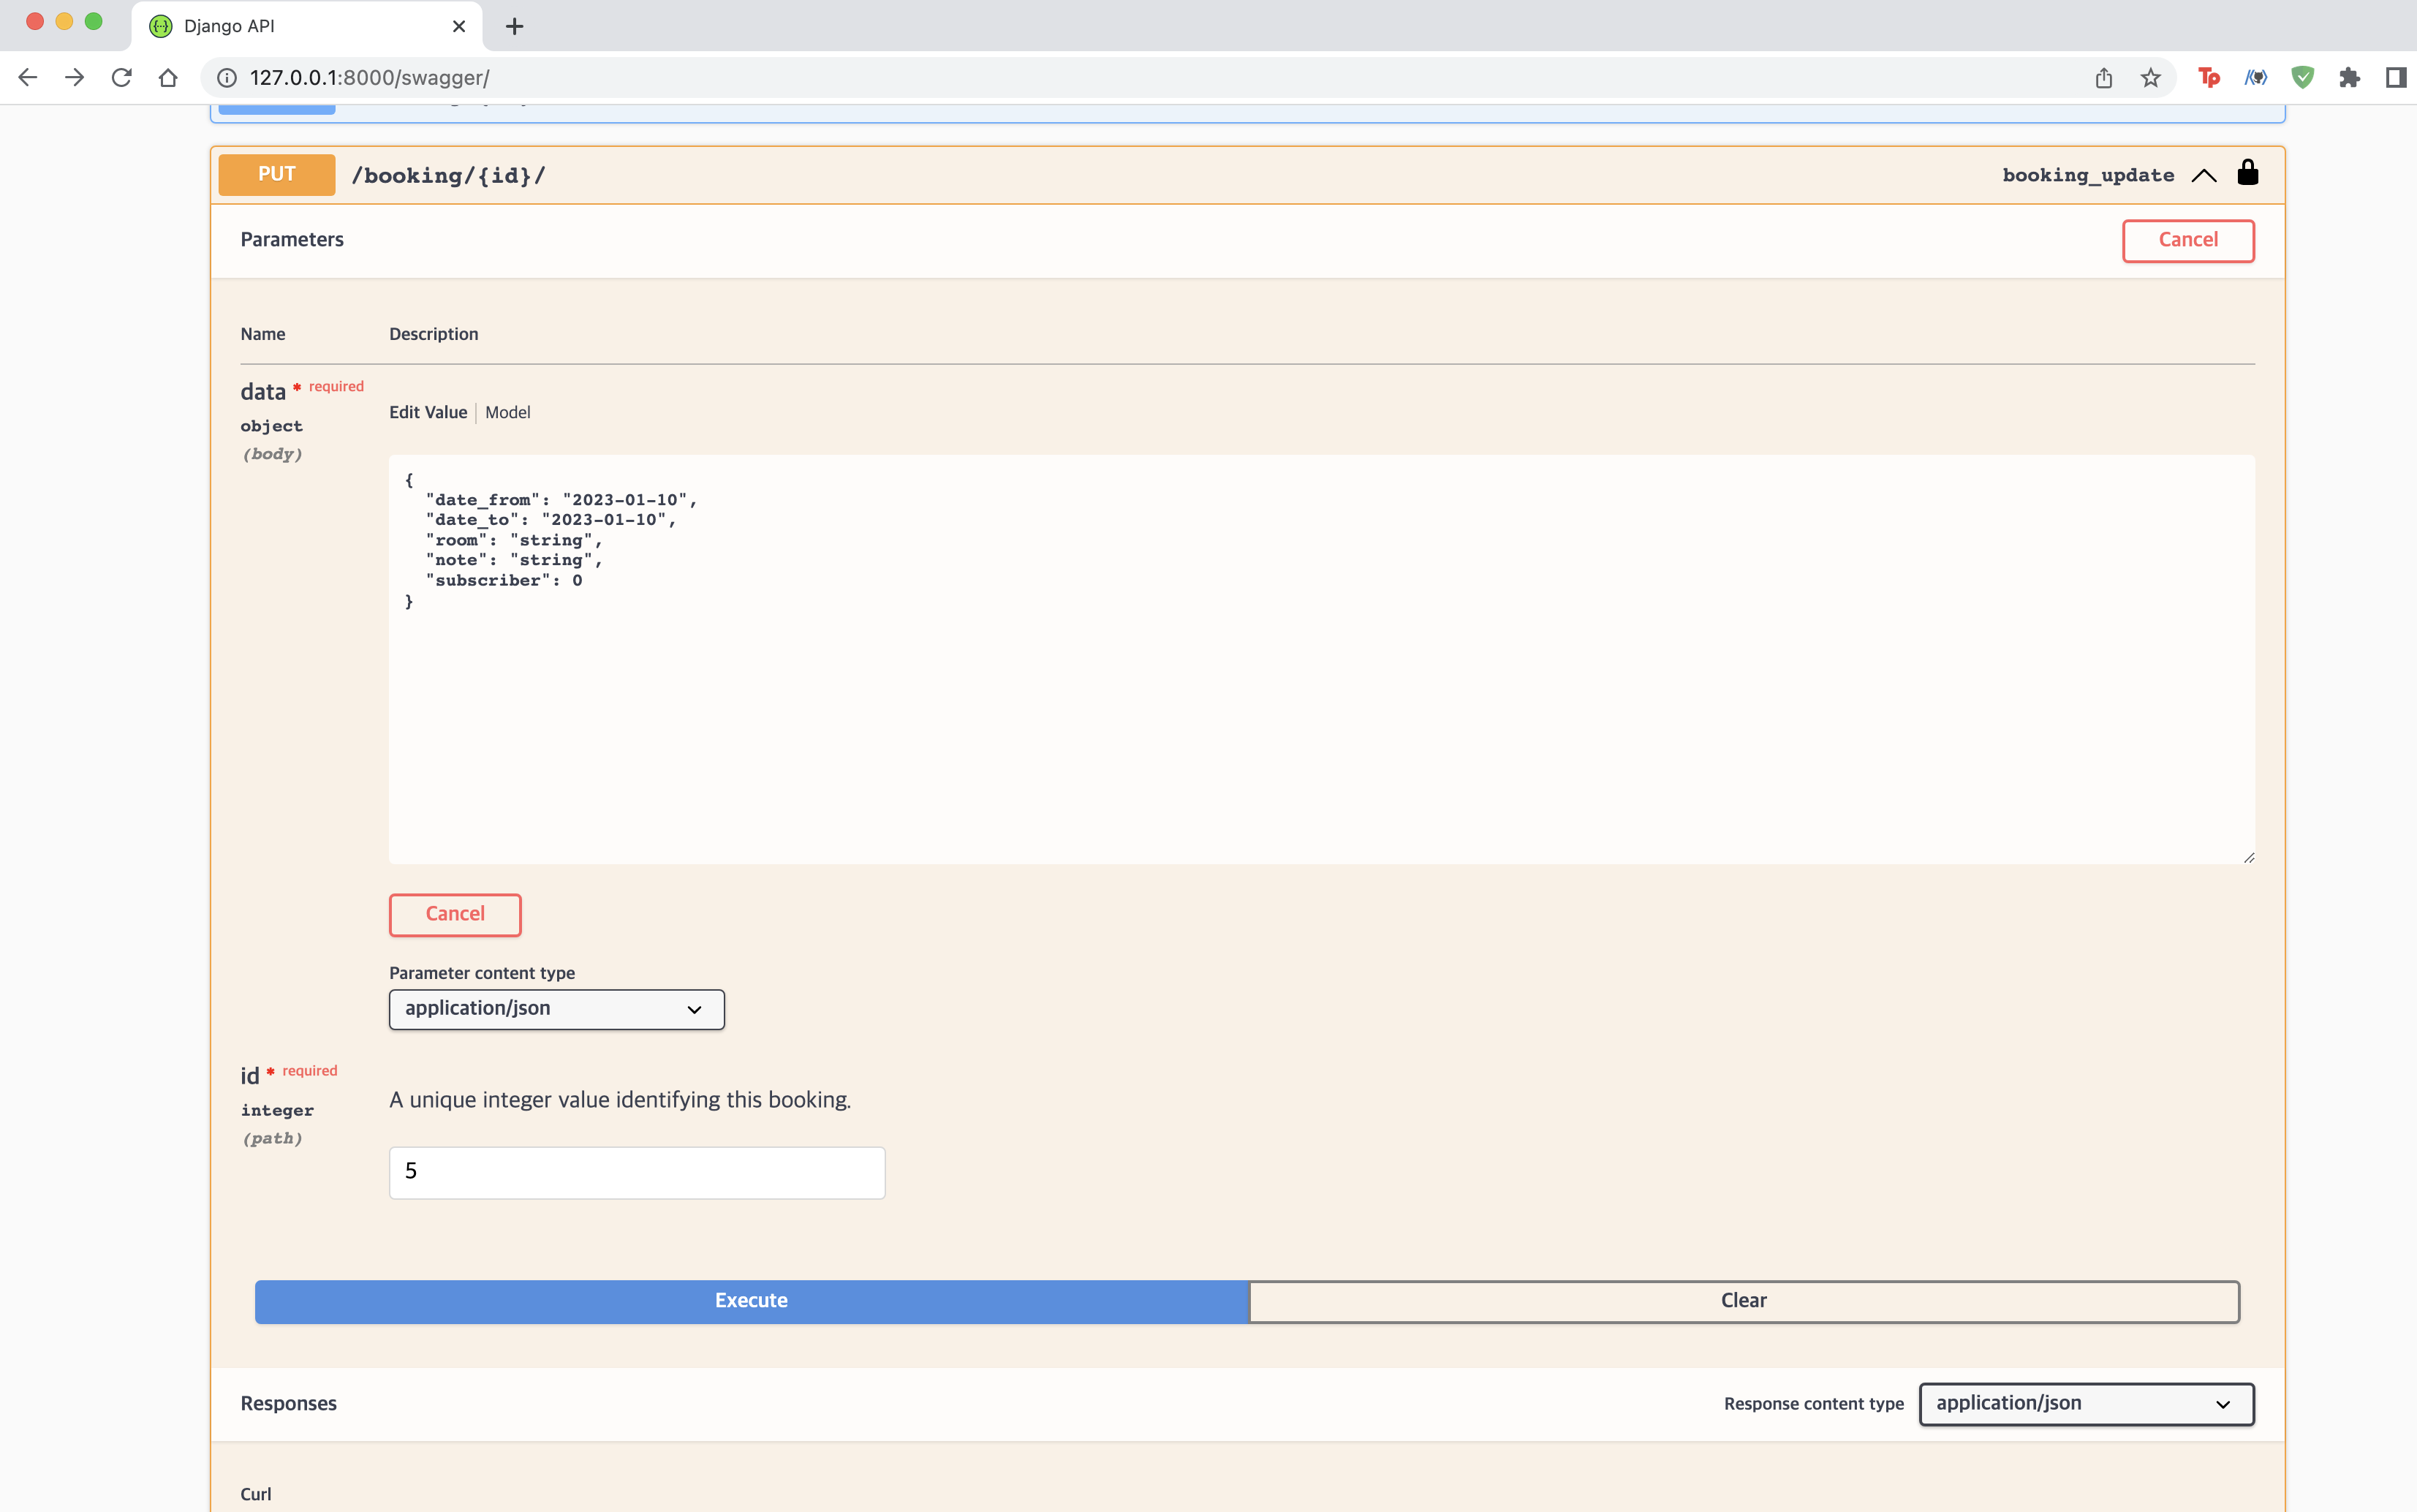Screen dimensions: 2417x1512
Task: Open the browser extensions puzzle icon
Action: tap(2349, 77)
